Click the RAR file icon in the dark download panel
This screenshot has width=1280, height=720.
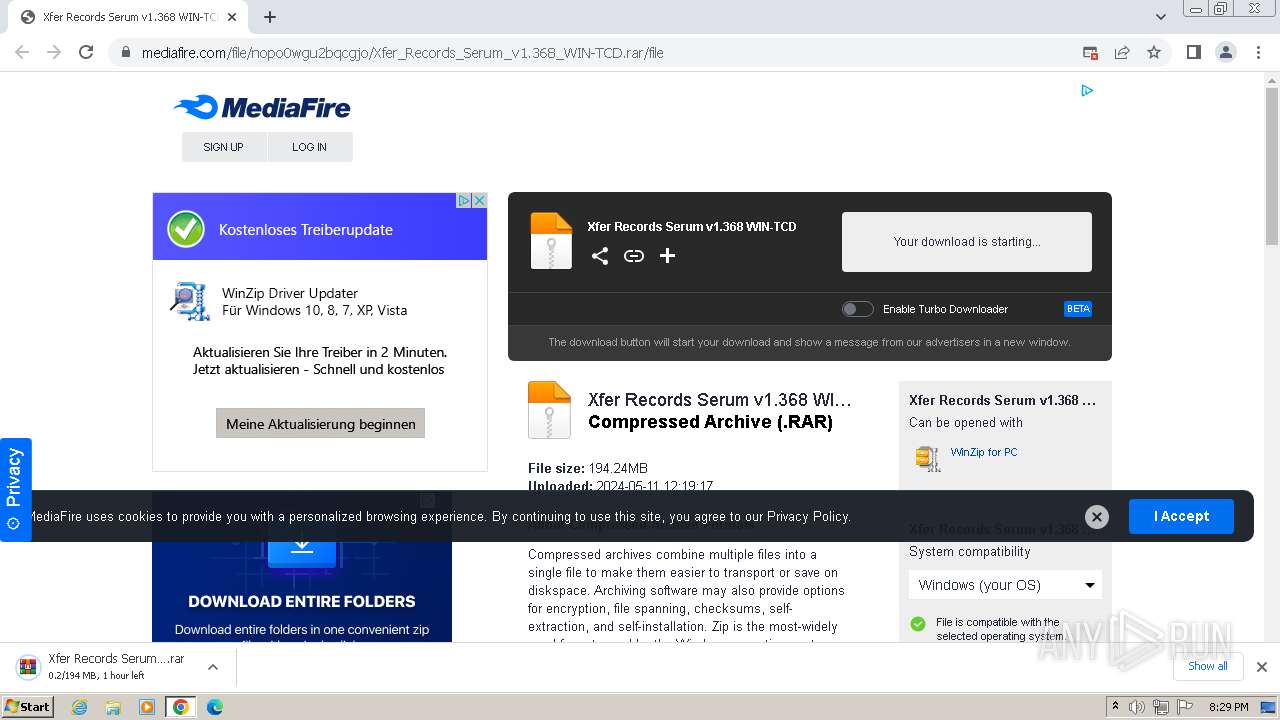551,241
